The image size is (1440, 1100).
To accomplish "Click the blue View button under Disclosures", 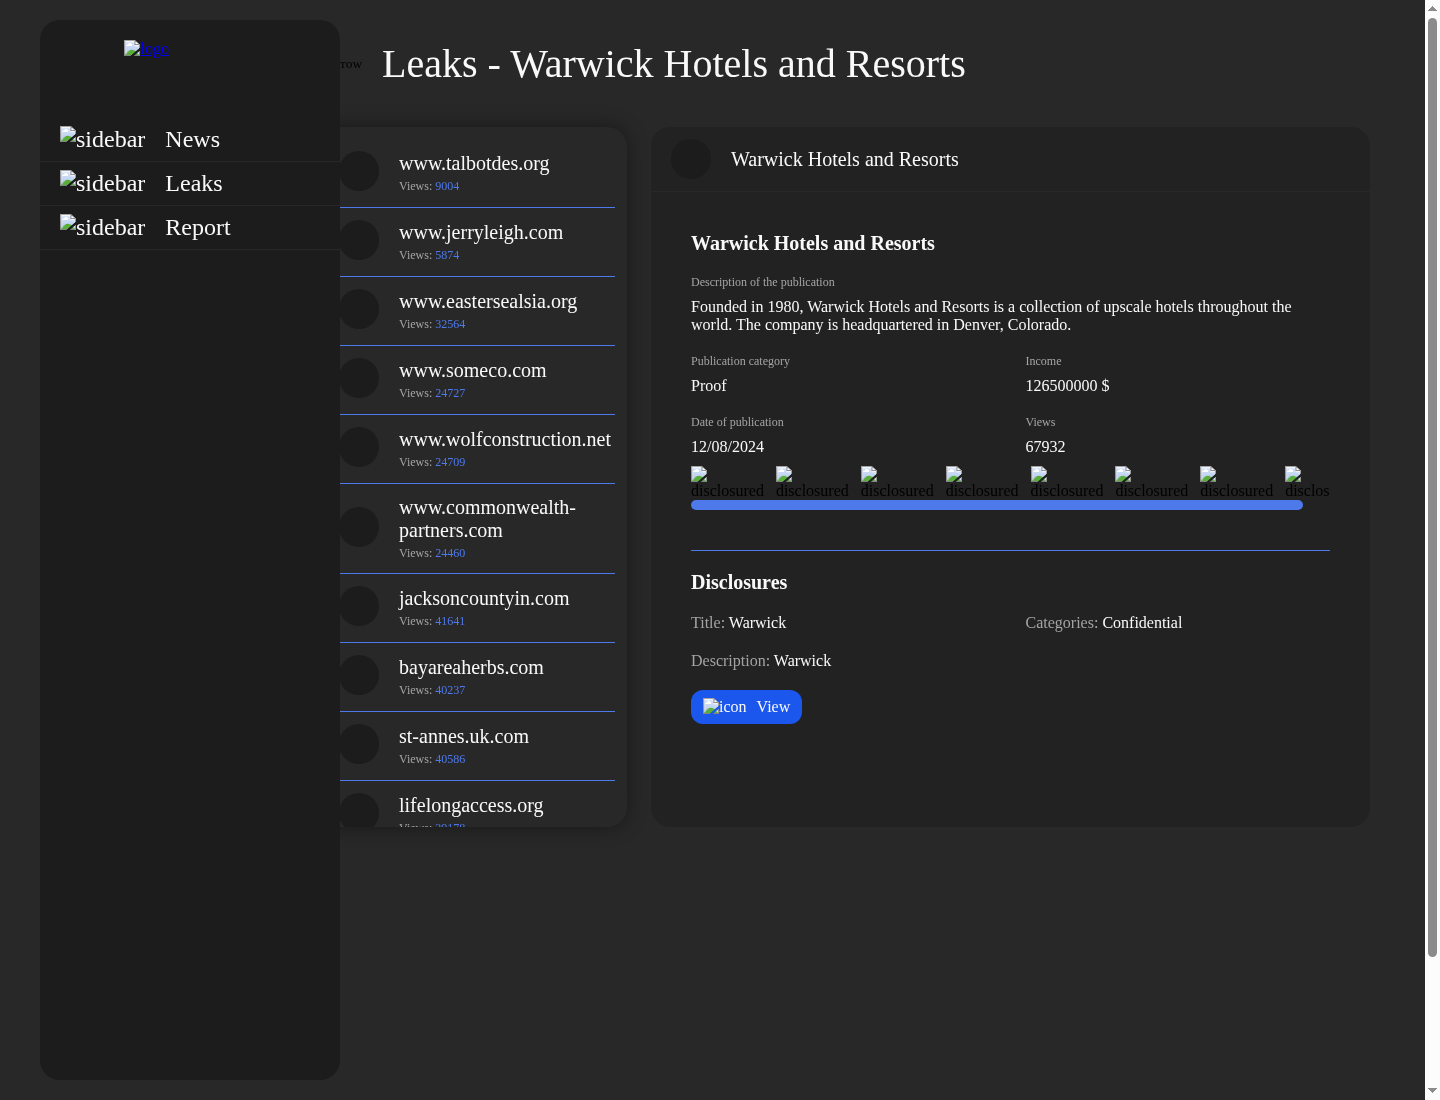I will (x=746, y=707).
